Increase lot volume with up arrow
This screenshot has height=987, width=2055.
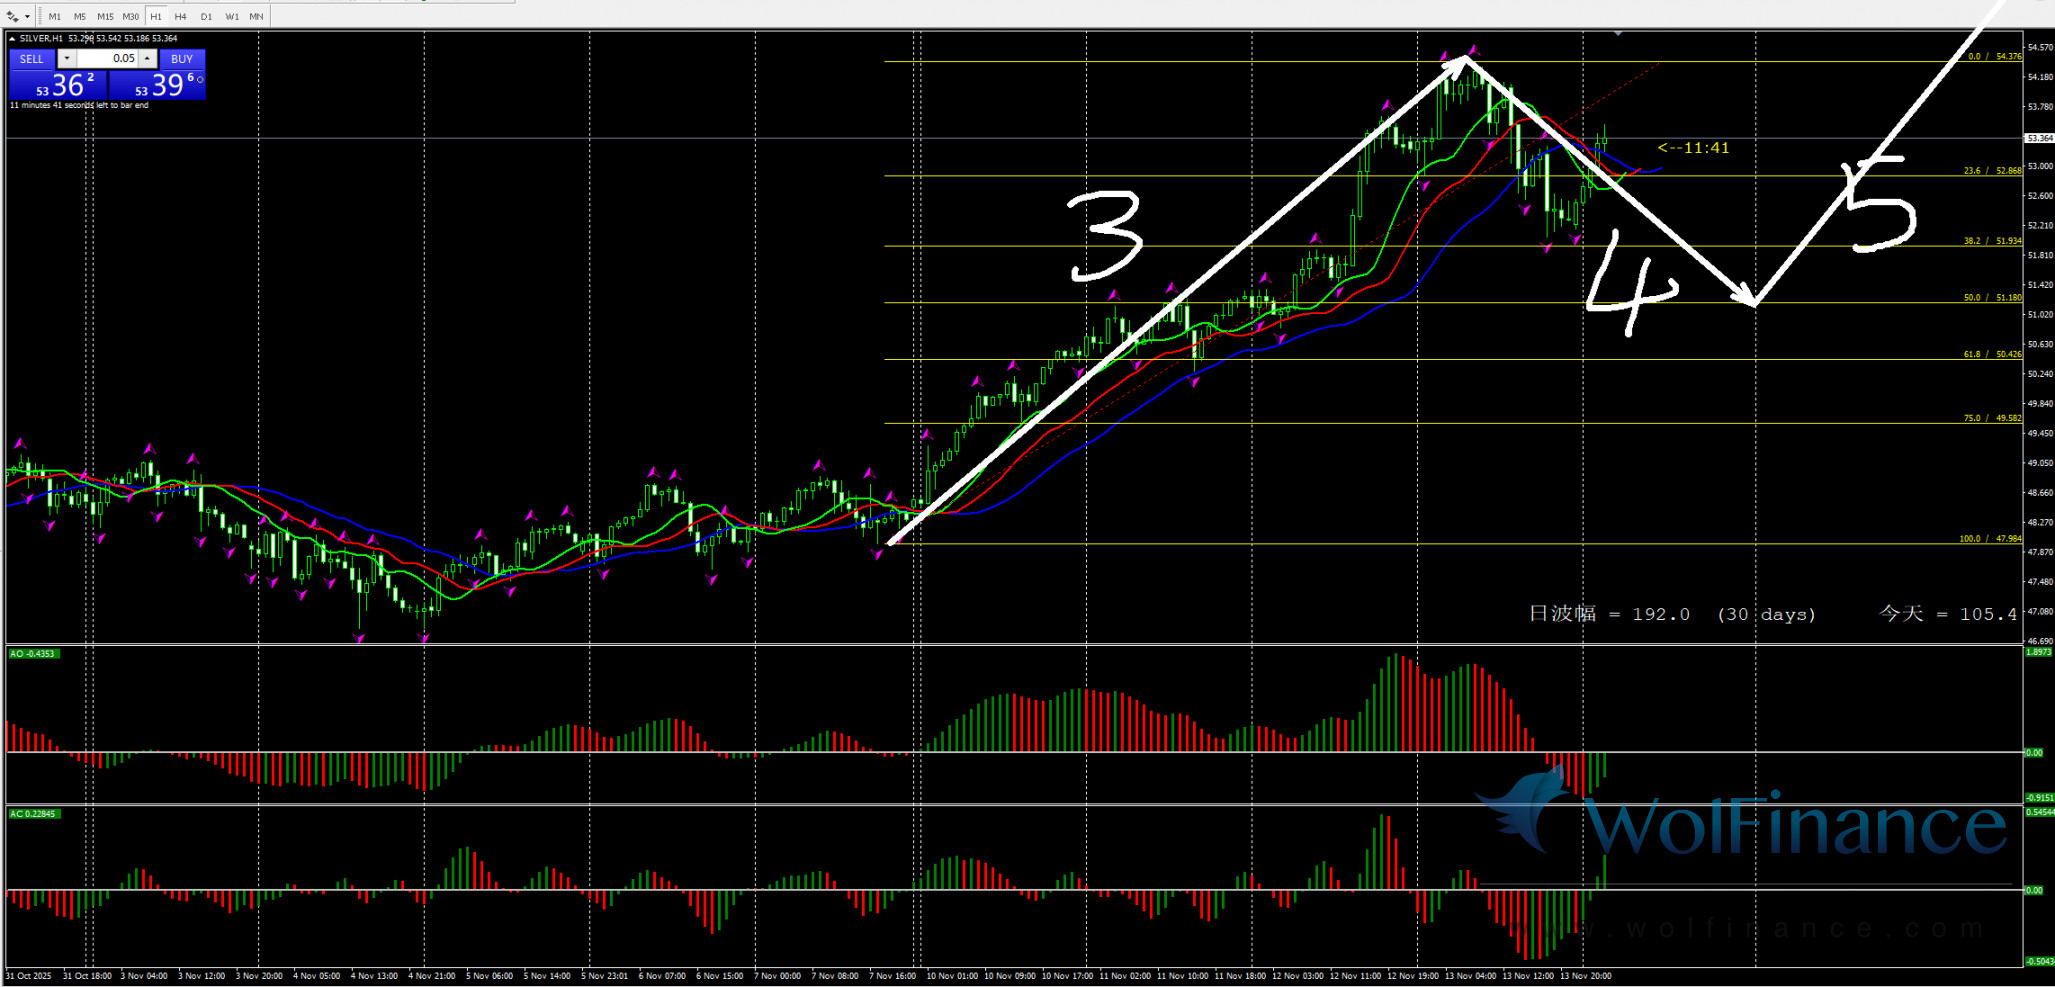coord(147,59)
